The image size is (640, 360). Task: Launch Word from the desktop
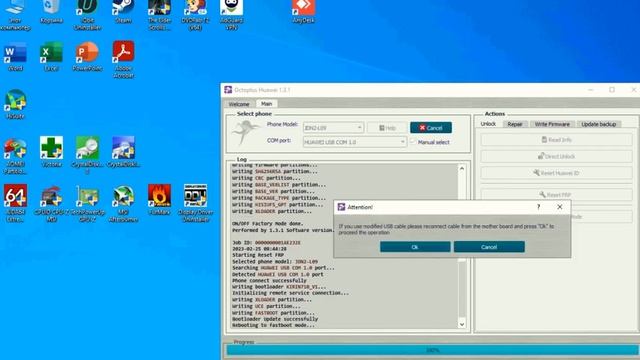[16, 56]
